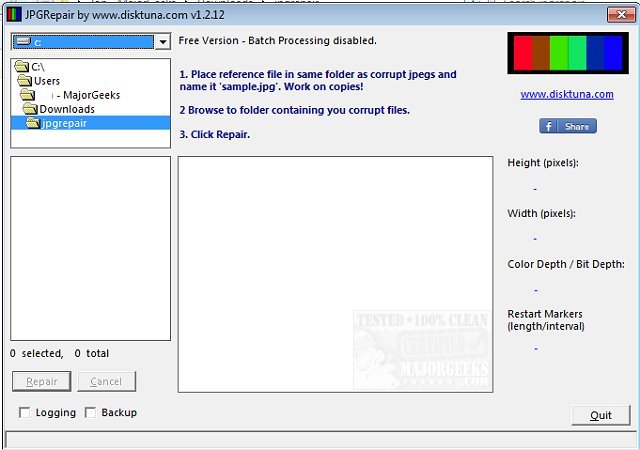Click the 'Color Depth / Bit Depth:' label
The height and width of the screenshot is (450, 640).
(x=566, y=264)
